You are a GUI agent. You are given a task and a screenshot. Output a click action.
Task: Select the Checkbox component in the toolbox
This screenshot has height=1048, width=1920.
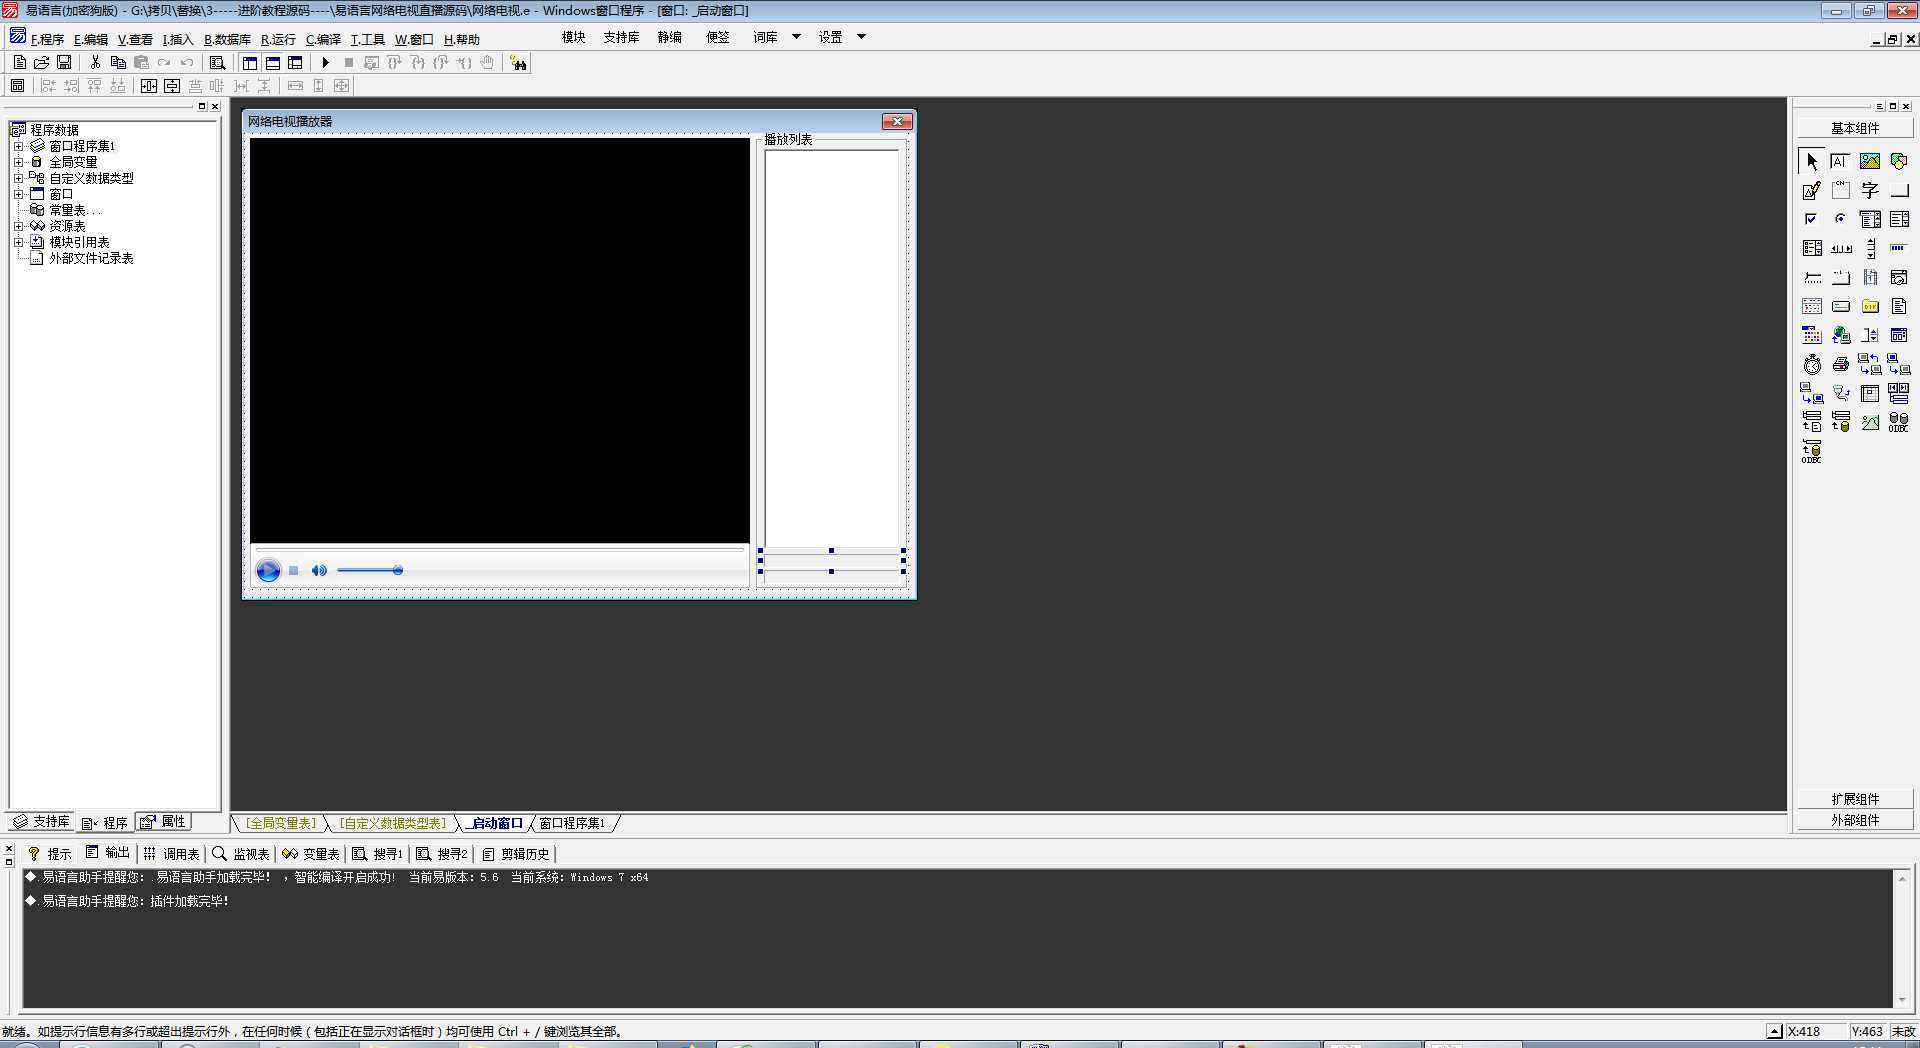[x=1812, y=219]
